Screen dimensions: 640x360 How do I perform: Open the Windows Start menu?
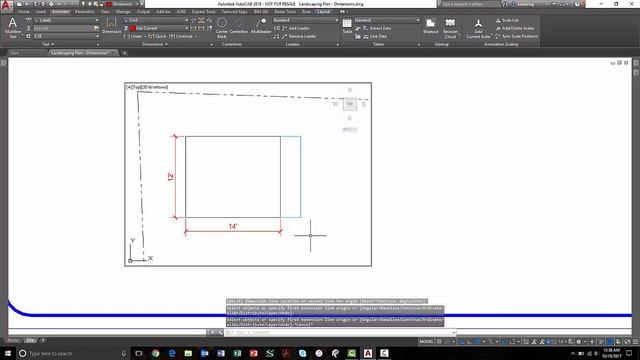[x=8, y=353]
